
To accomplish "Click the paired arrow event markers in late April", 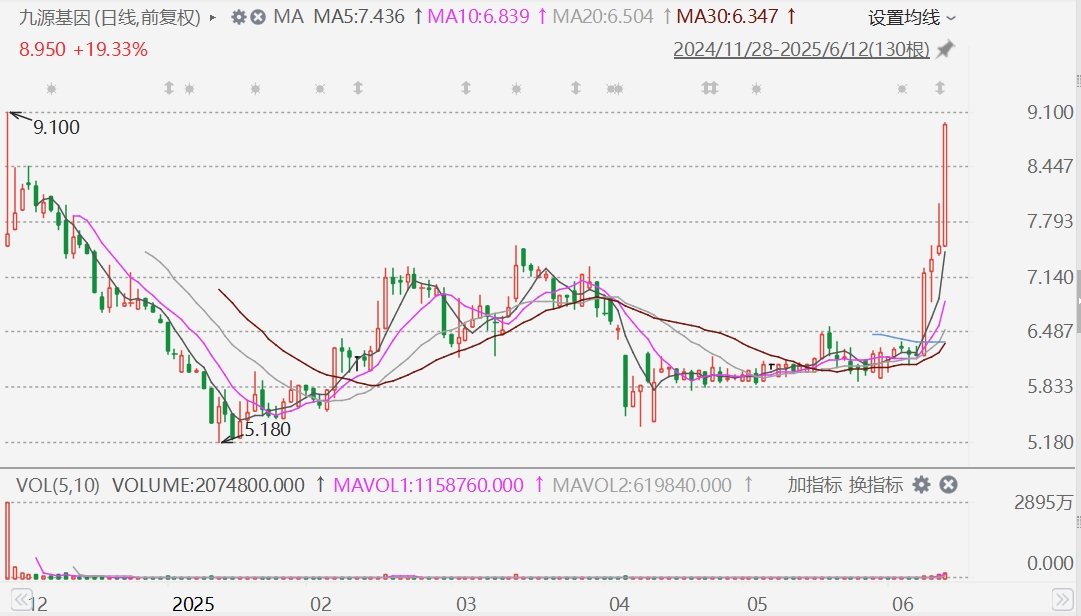I will point(709,88).
